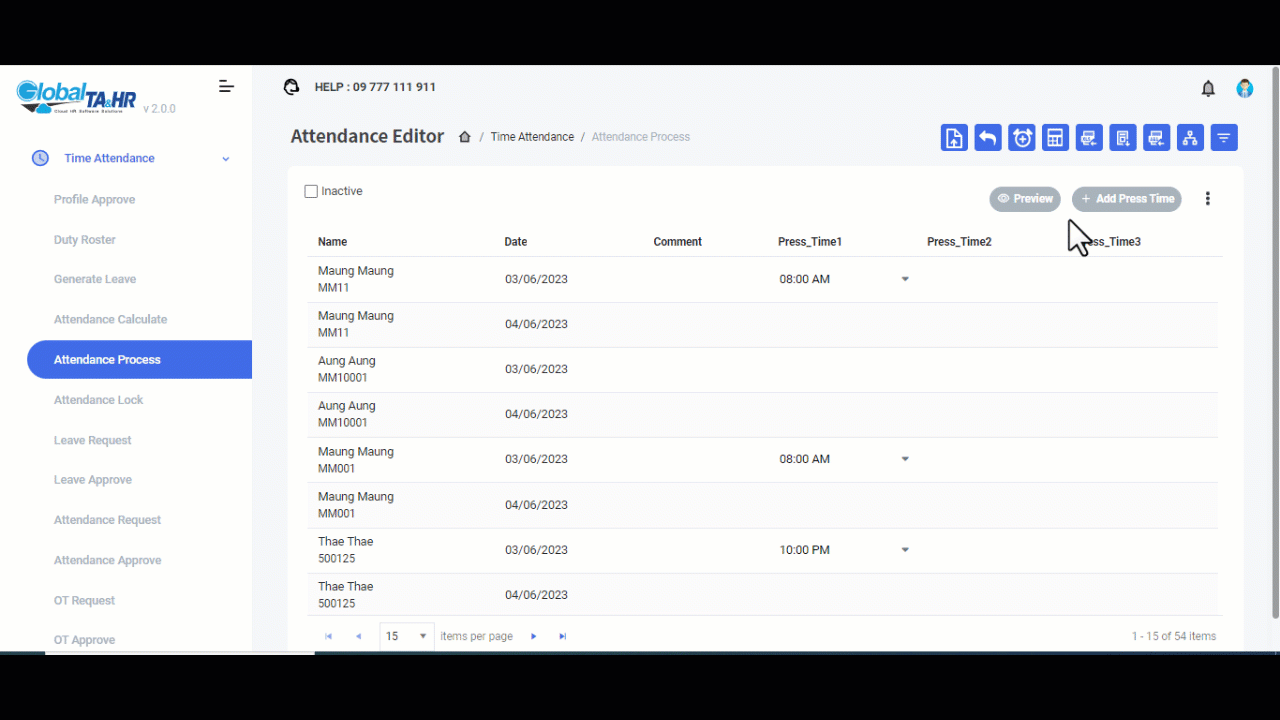Click the Preview button
The height and width of the screenshot is (720, 1280).
click(1025, 199)
